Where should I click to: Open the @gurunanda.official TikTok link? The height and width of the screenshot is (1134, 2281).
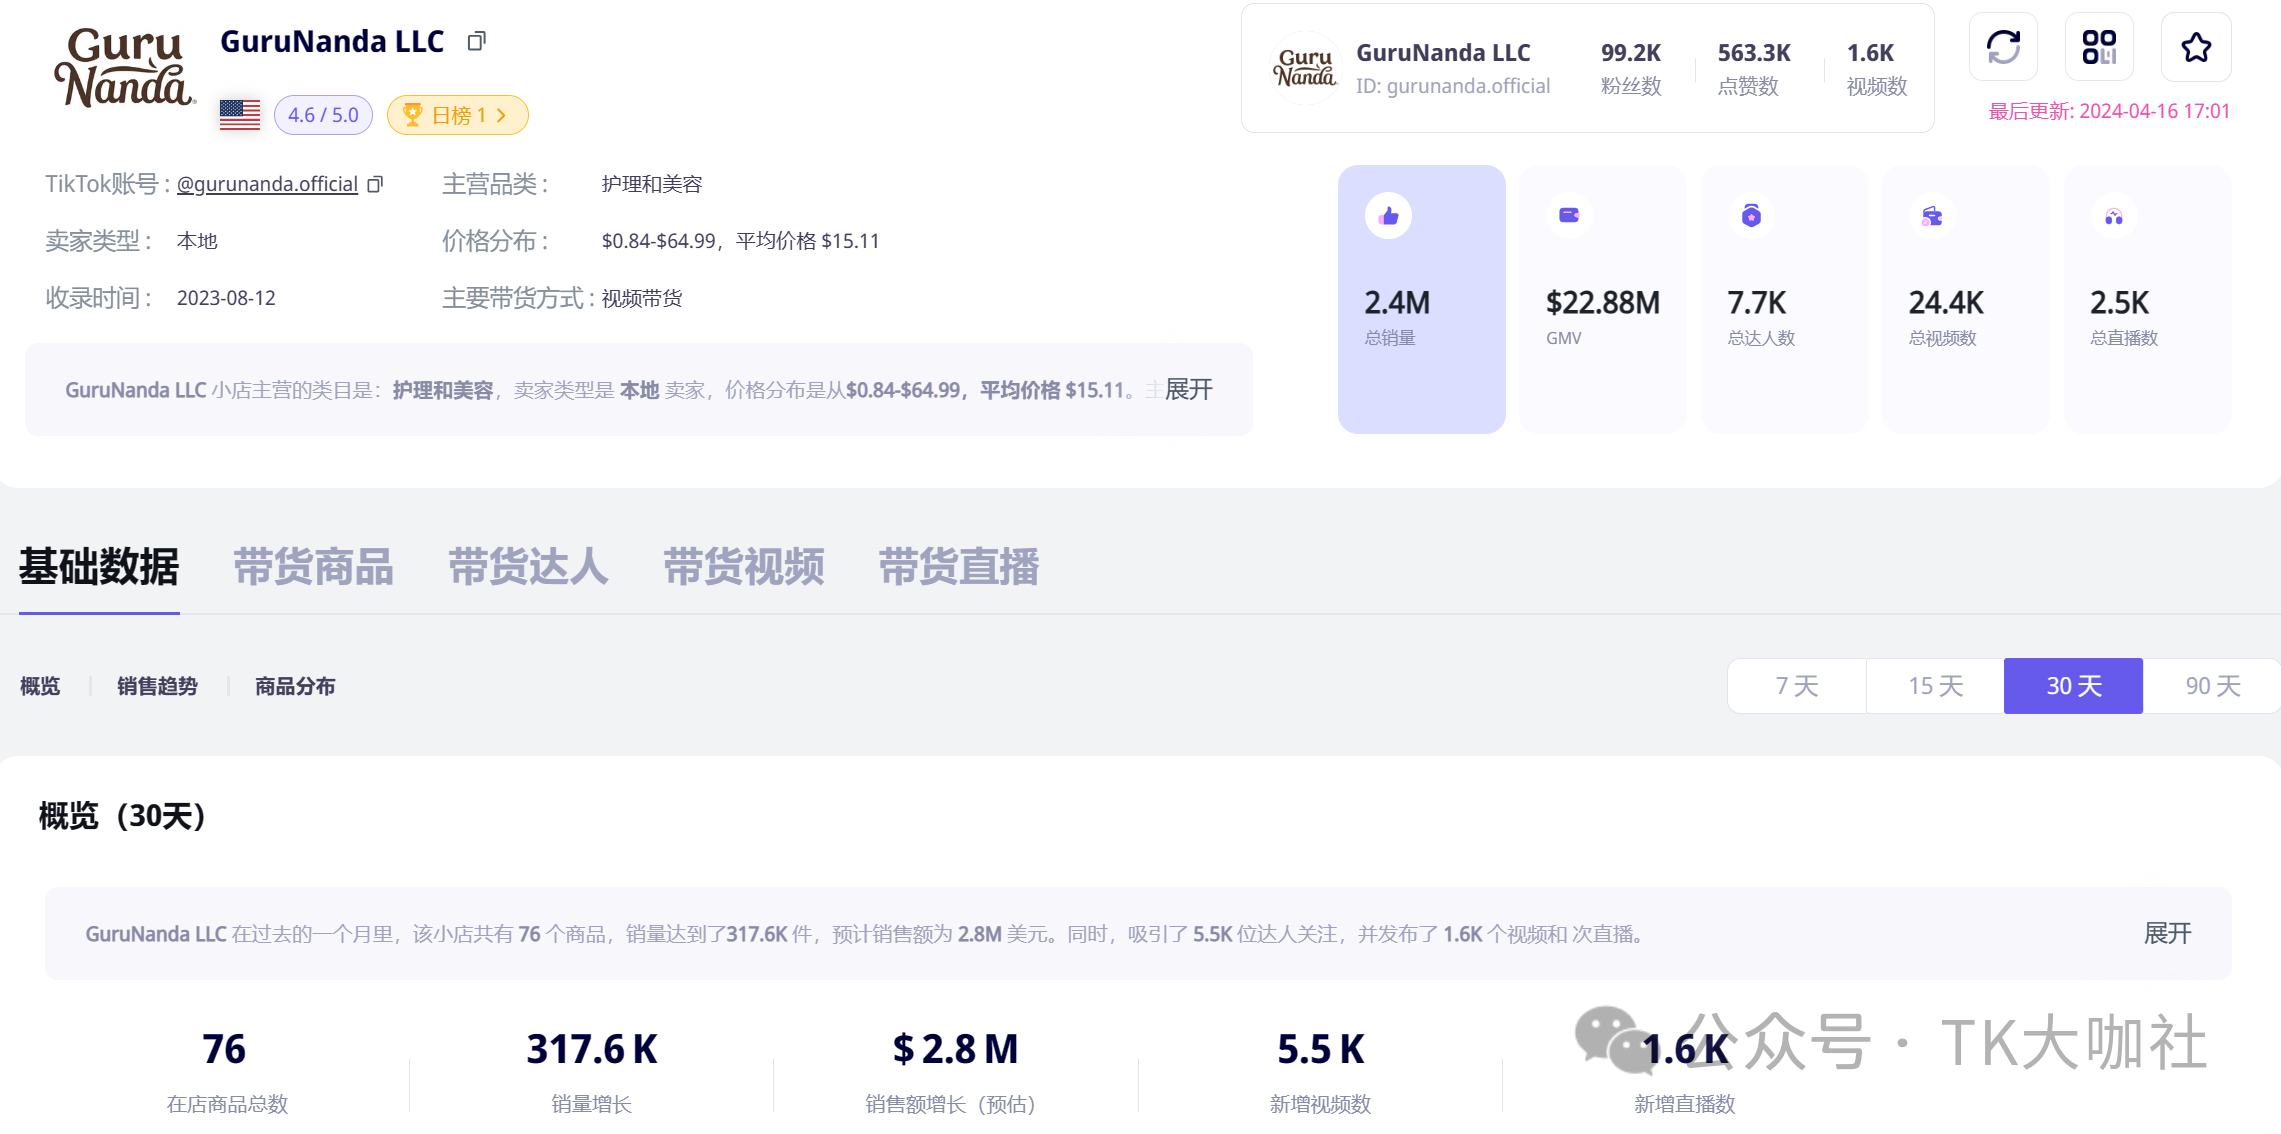click(x=267, y=184)
